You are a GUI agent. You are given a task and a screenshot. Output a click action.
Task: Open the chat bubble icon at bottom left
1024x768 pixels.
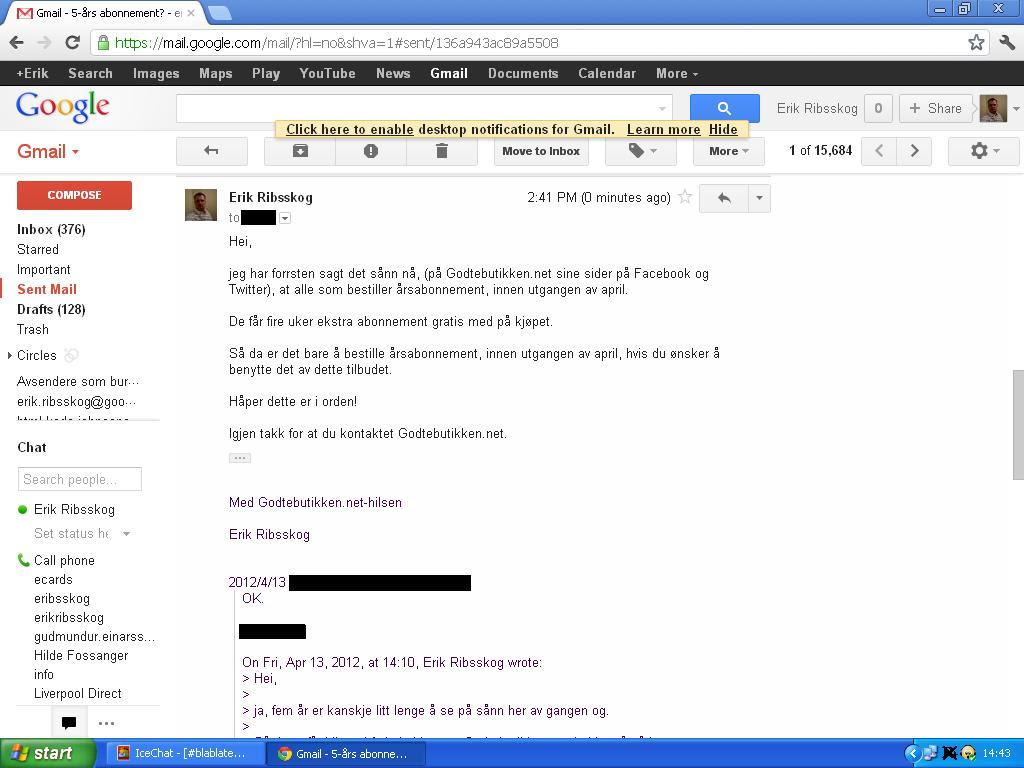tap(69, 722)
